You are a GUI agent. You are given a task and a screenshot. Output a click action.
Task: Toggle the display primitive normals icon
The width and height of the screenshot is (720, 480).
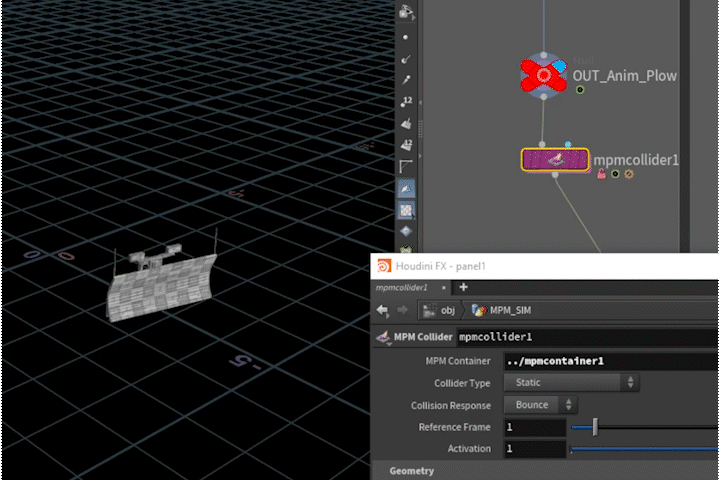click(406, 123)
